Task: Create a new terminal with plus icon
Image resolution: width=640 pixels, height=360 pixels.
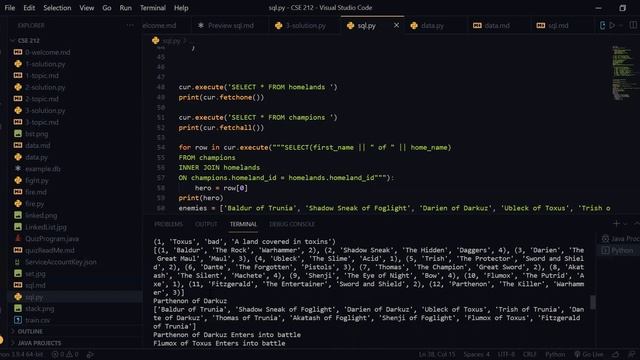Action: (x=616, y=224)
